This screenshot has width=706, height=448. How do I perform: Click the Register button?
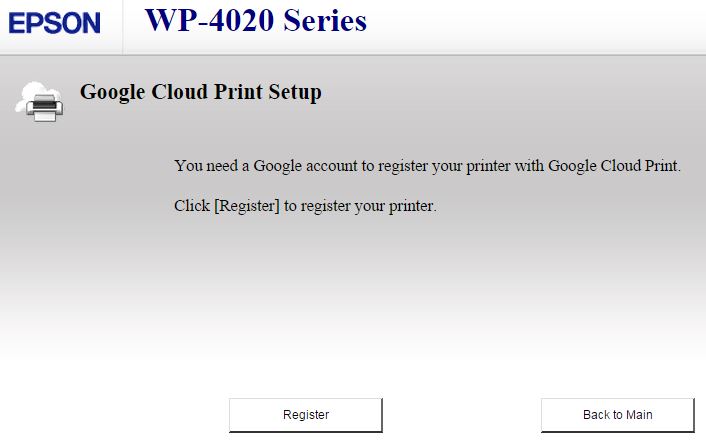pyautogui.click(x=306, y=415)
